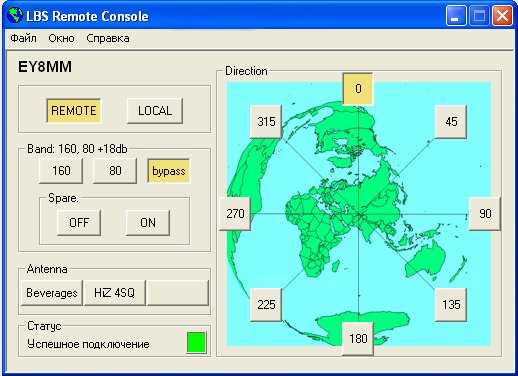Turn the Spare output ON
This screenshot has width=518, height=376.
148,223
